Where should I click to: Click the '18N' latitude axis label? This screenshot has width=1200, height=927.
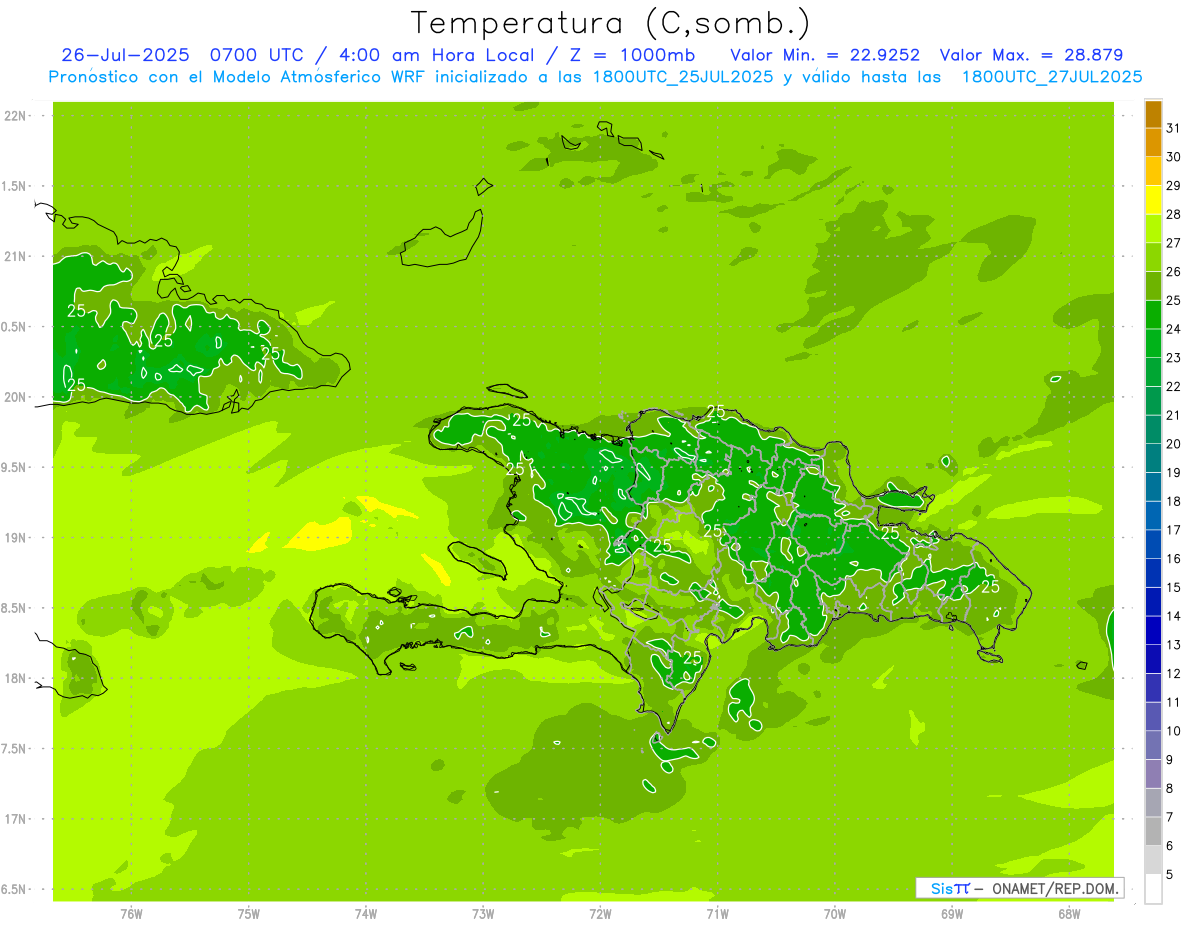click(x=16, y=678)
